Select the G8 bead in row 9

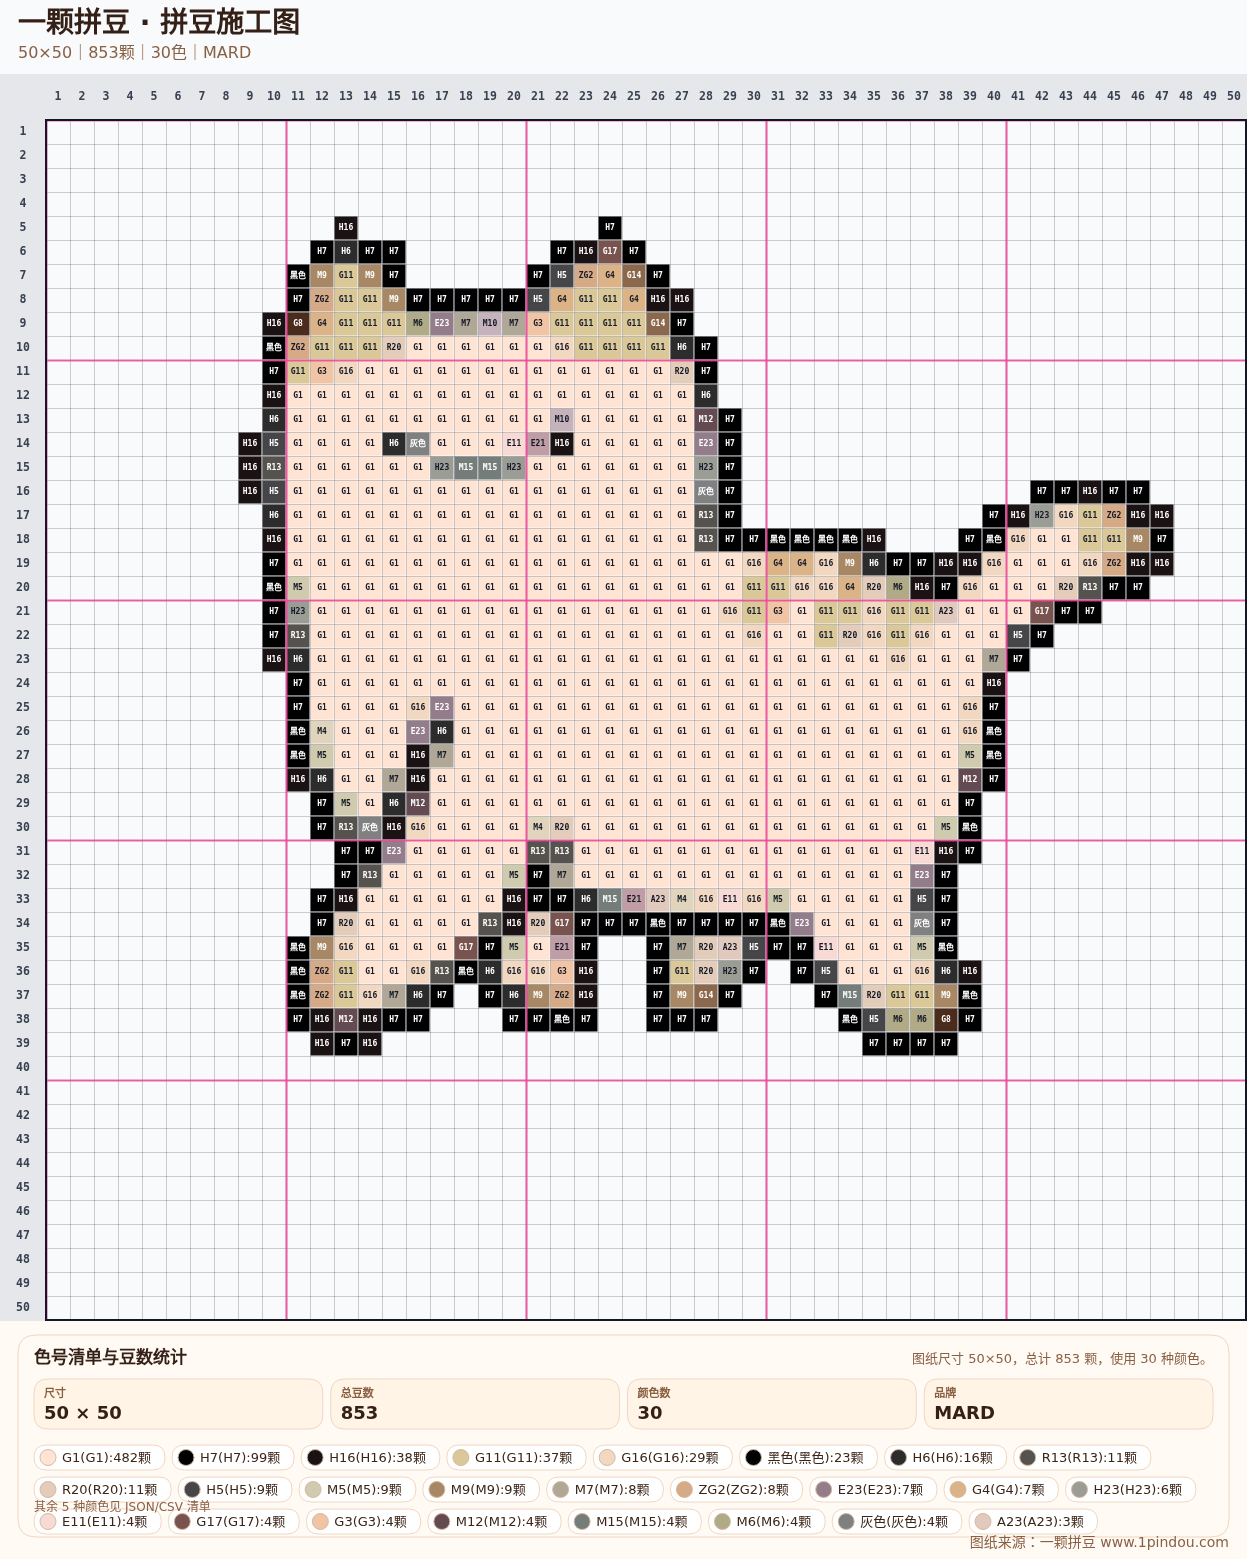tap(298, 323)
